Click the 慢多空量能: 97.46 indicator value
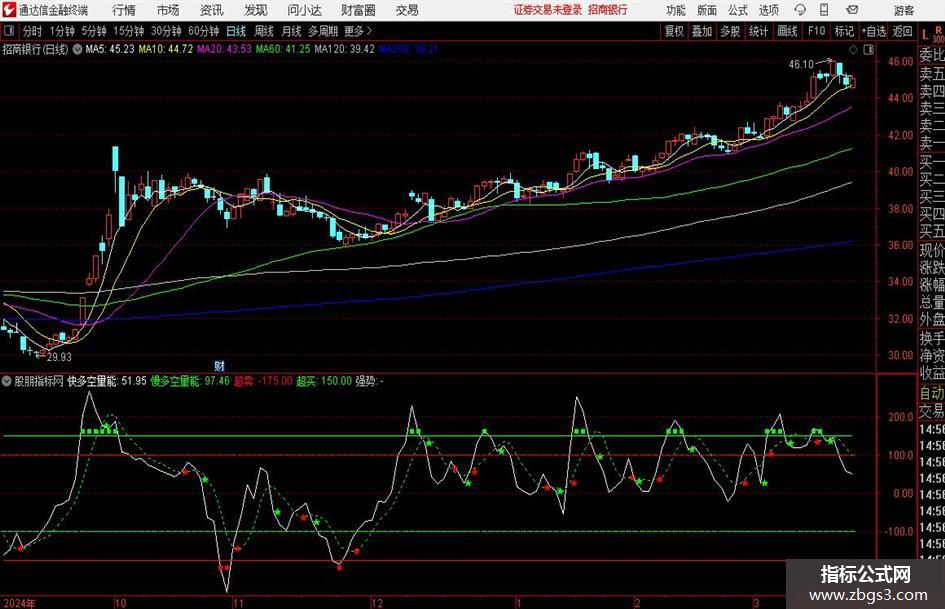This screenshot has height=609, width=945. pyautogui.click(x=190, y=381)
